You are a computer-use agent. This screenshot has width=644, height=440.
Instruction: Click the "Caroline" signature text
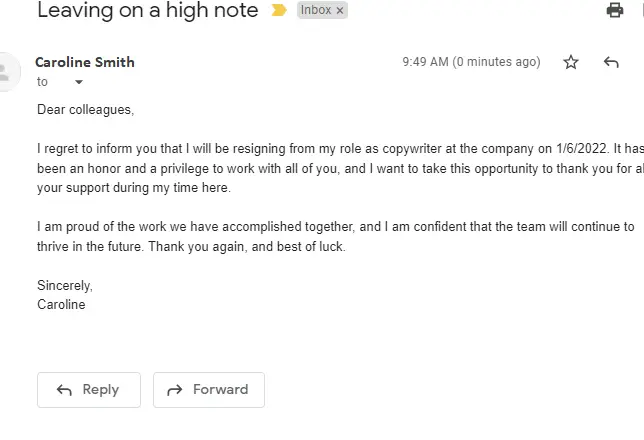61,304
